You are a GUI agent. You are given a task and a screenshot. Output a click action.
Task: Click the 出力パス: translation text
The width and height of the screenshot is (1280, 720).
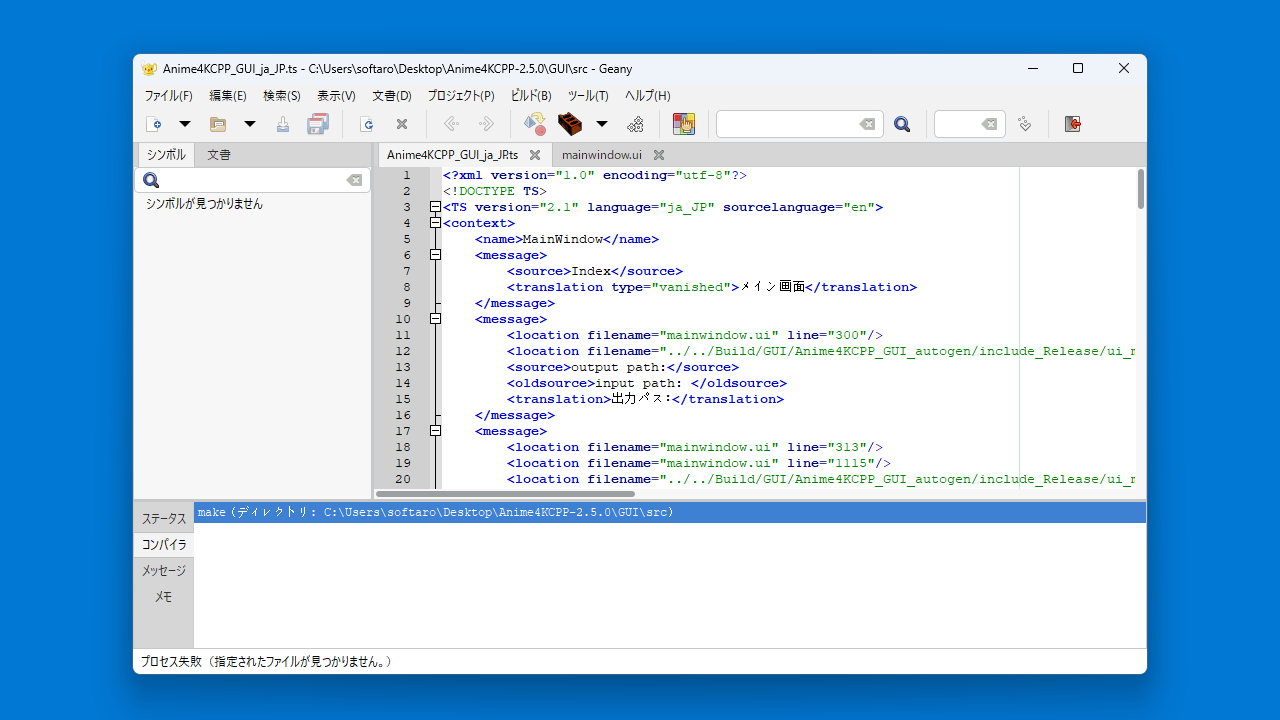[x=641, y=399]
